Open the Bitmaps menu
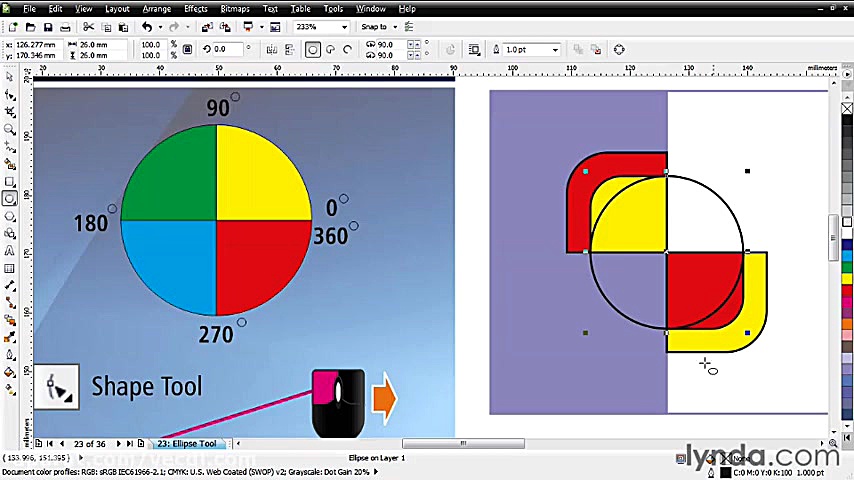This screenshot has height=480, width=854. 235,9
